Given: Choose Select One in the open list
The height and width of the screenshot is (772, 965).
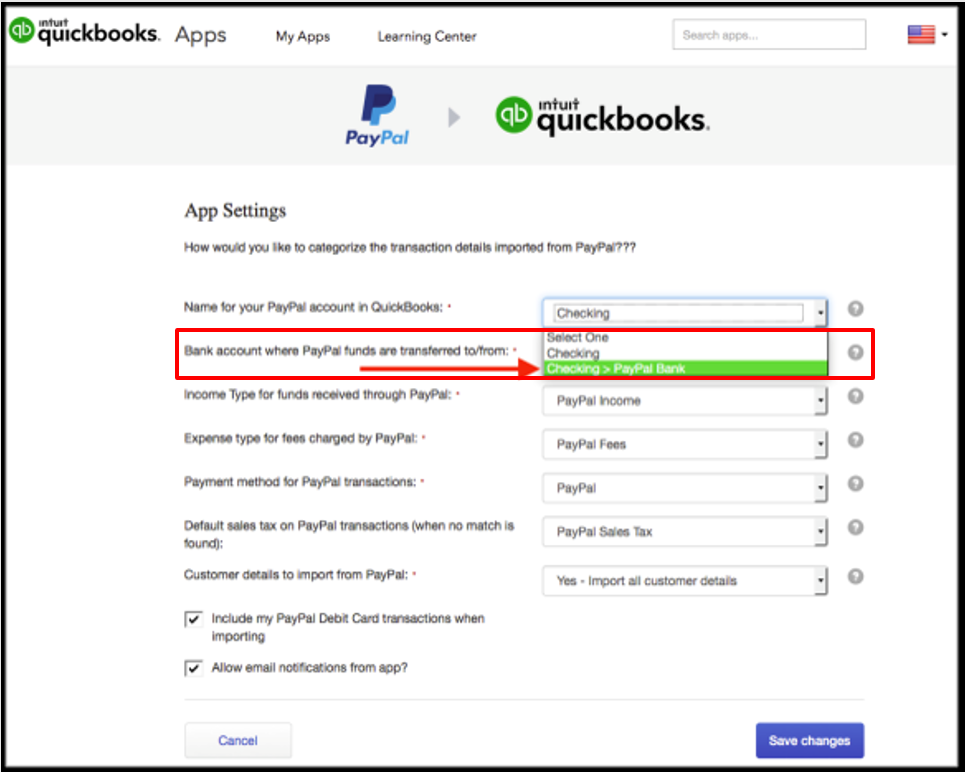Looking at the screenshot, I should tap(685, 337).
